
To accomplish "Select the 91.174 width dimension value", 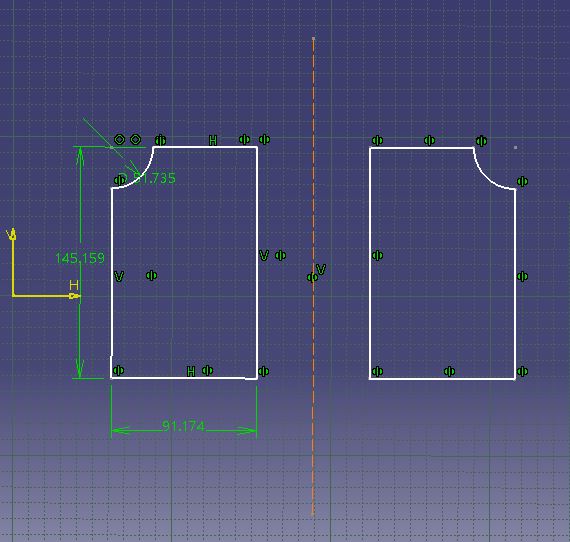I will (184, 426).
